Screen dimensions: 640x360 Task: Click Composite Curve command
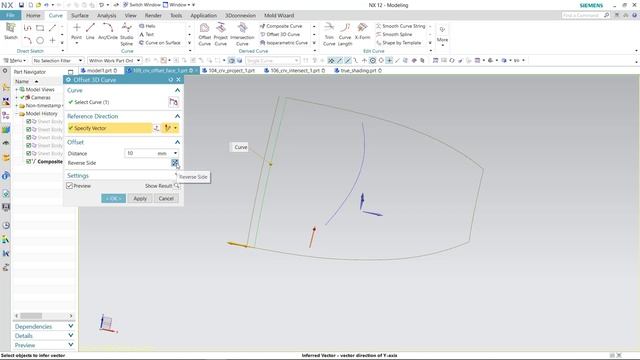click(x=281, y=26)
